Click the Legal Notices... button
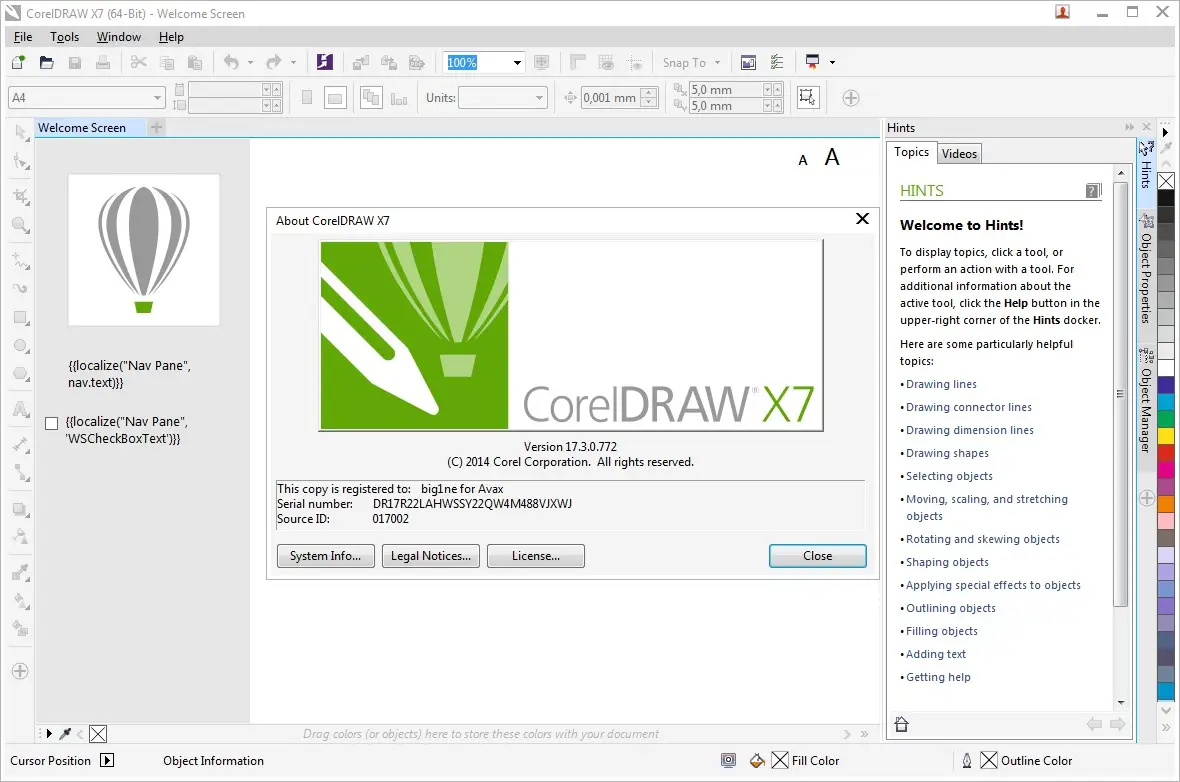 pos(430,555)
